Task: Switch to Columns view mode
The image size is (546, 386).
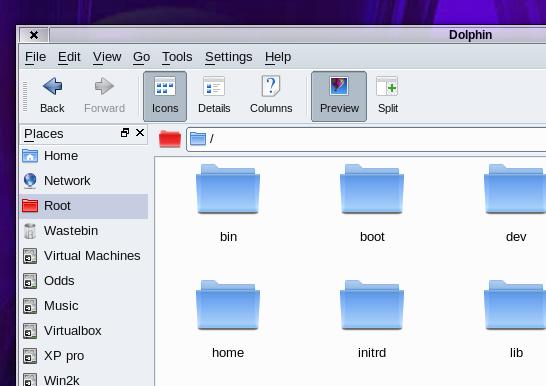Action: [271, 96]
